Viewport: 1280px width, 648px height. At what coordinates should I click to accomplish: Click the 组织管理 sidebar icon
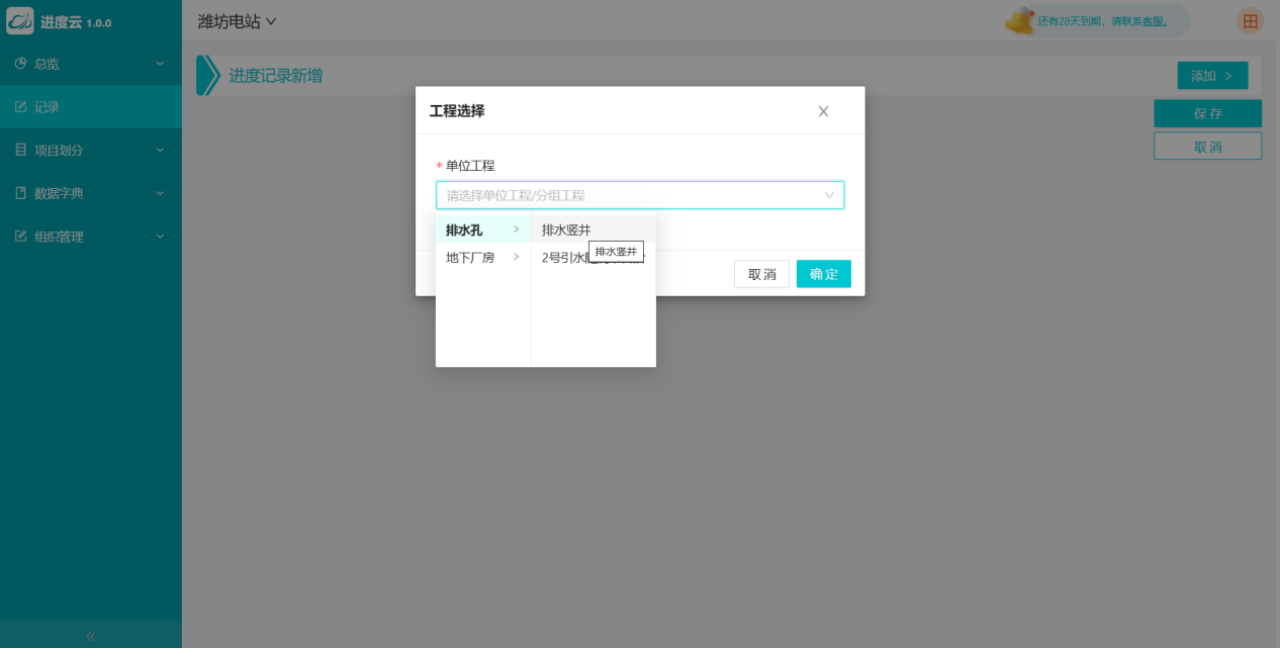click(x=20, y=237)
